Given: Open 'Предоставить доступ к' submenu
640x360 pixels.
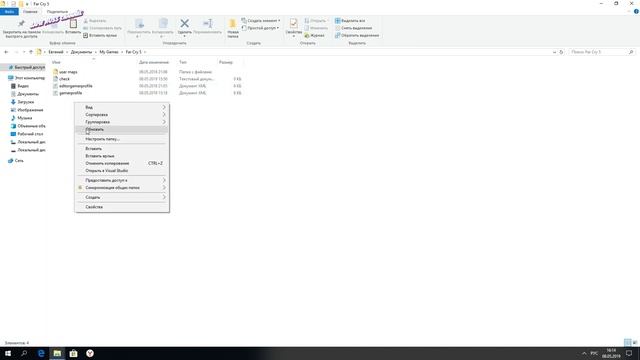Looking at the screenshot, I should pyautogui.click(x=122, y=180).
